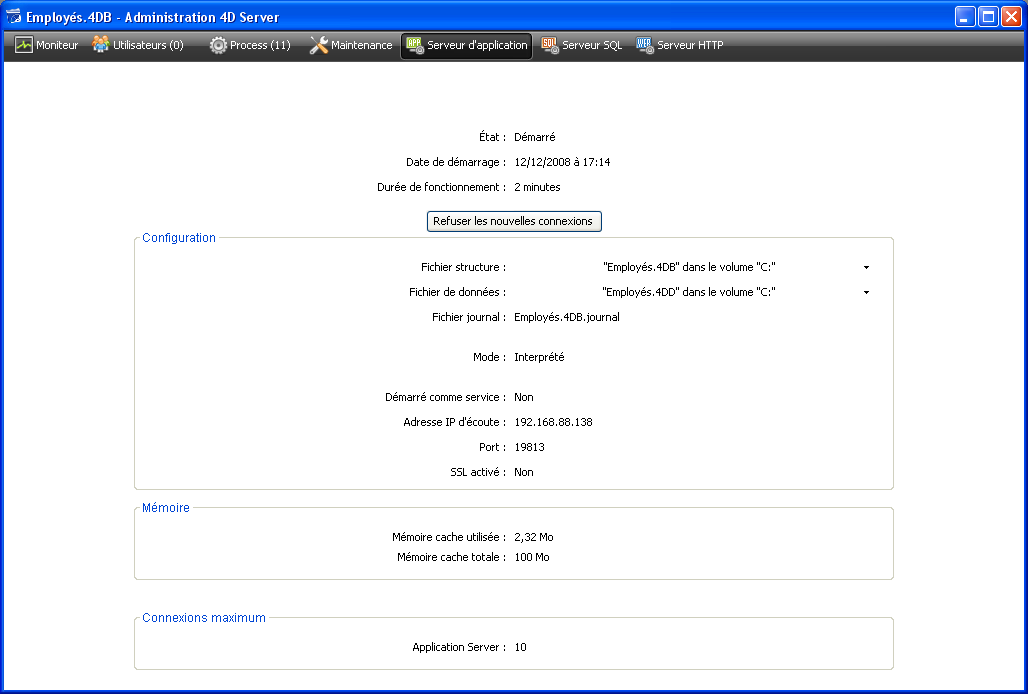Click the Utilisateurs people icon
This screenshot has height=694, width=1028.
click(x=101, y=45)
